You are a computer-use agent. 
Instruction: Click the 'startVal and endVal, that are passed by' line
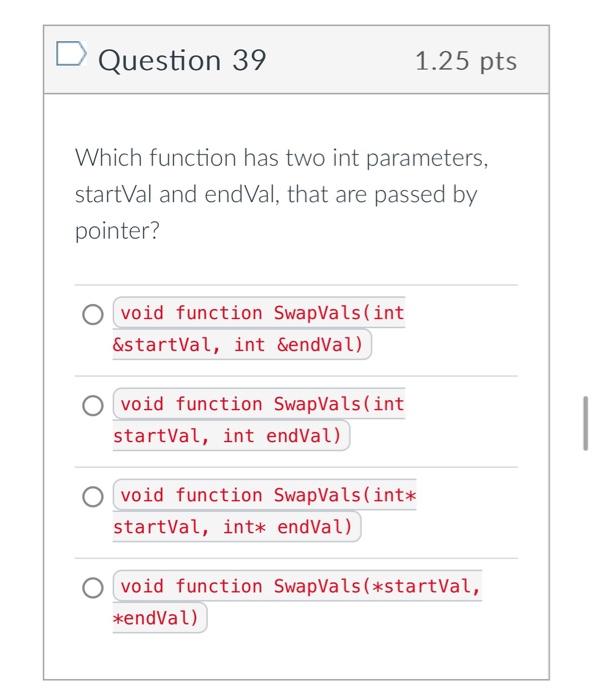(276, 194)
